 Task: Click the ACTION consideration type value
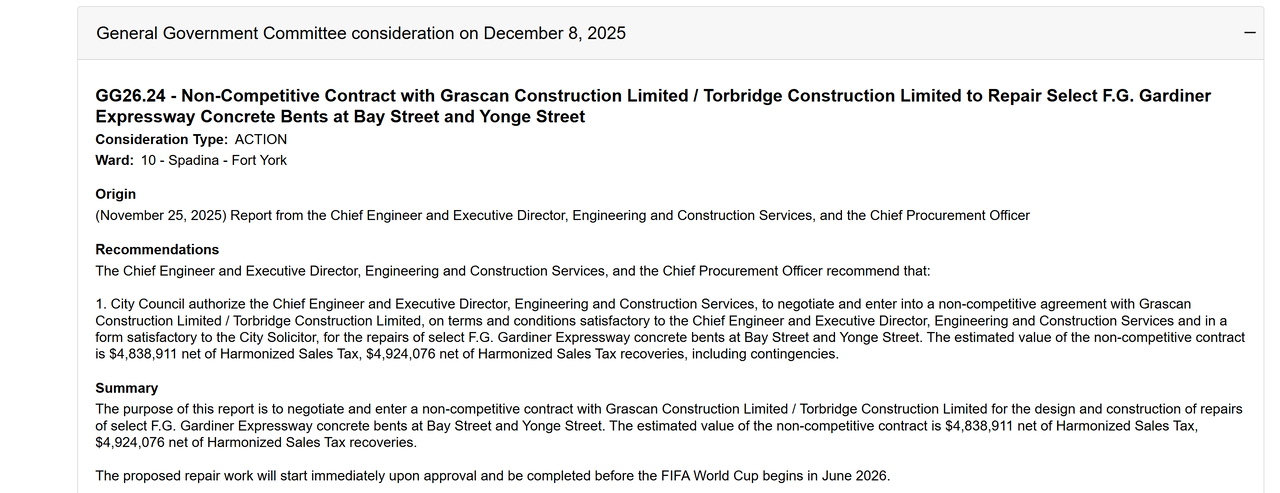pos(260,139)
